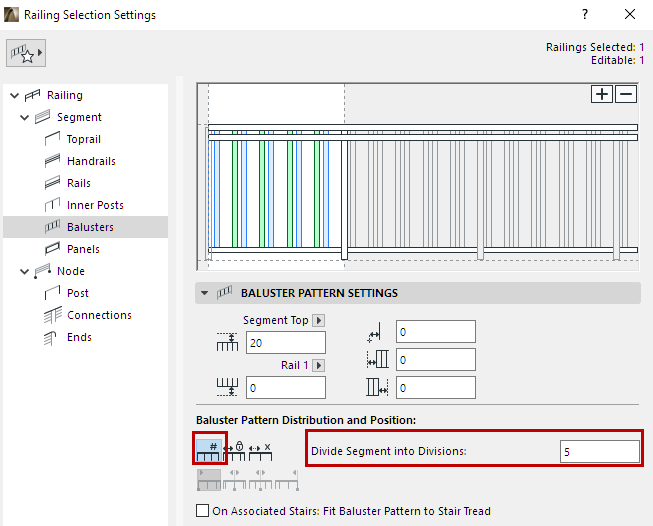Screen dimensions: 653x526
Task: Edit the Divisions count field showing 5
Action: pyautogui.click(x=600, y=451)
